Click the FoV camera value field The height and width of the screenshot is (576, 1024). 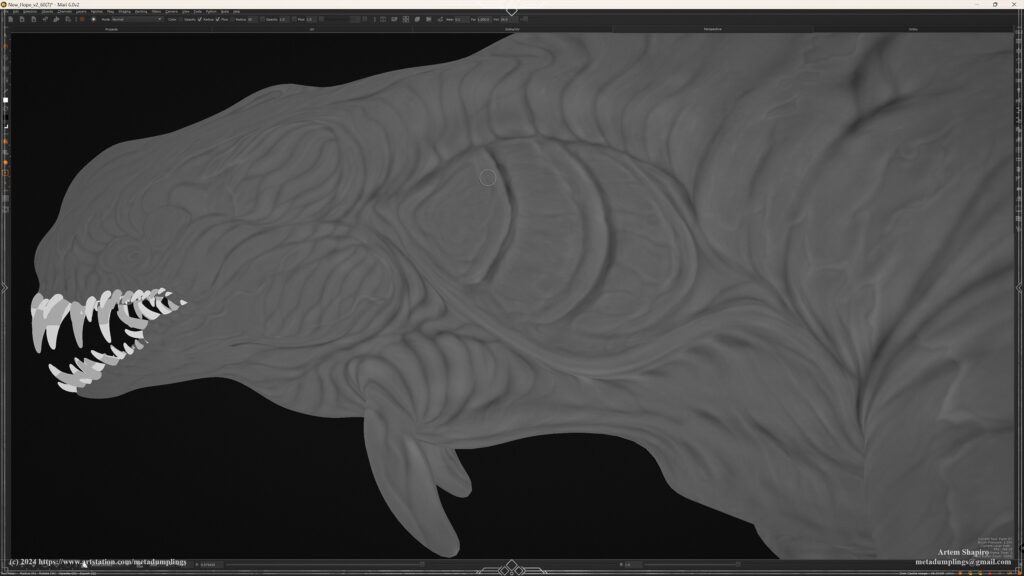click(x=504, y=19)
